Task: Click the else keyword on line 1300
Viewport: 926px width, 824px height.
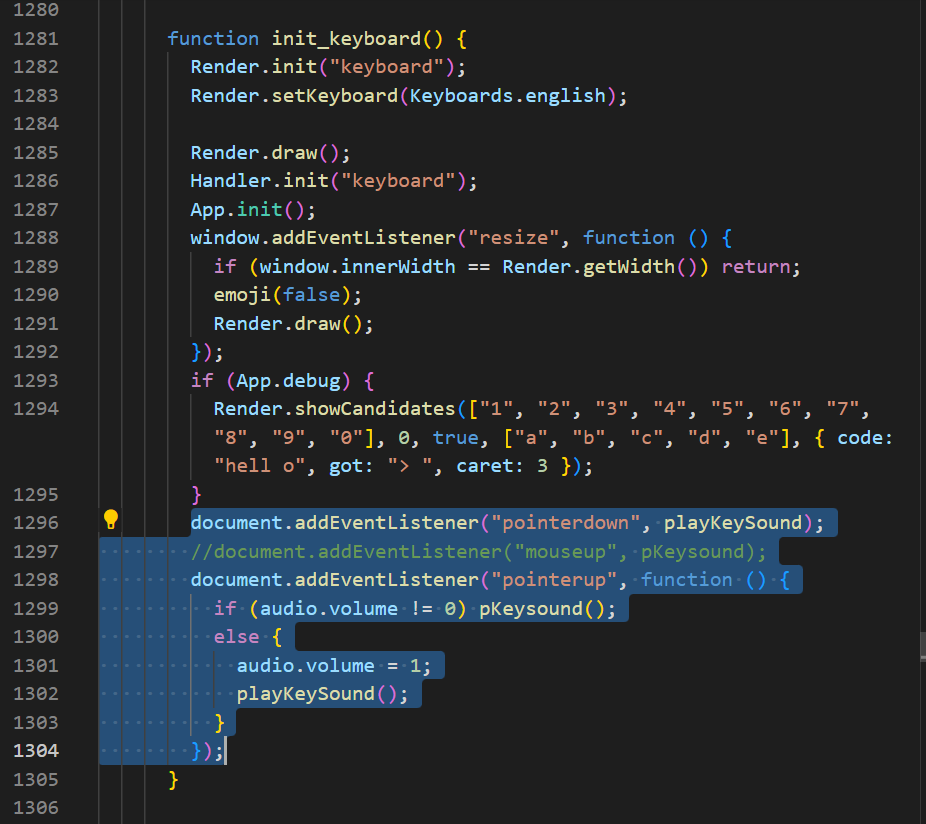Action: pos(236,637)
